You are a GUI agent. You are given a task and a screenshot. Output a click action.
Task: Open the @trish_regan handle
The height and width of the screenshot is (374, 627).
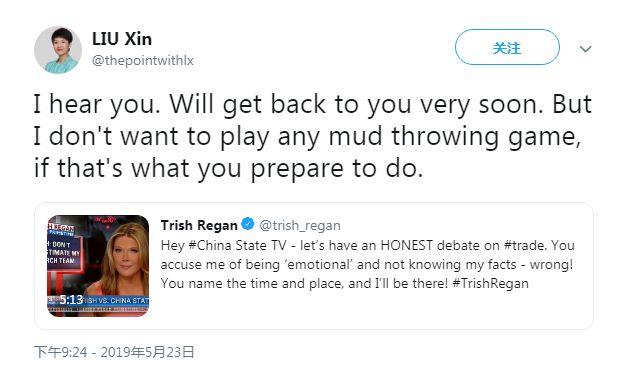(300, 225)
